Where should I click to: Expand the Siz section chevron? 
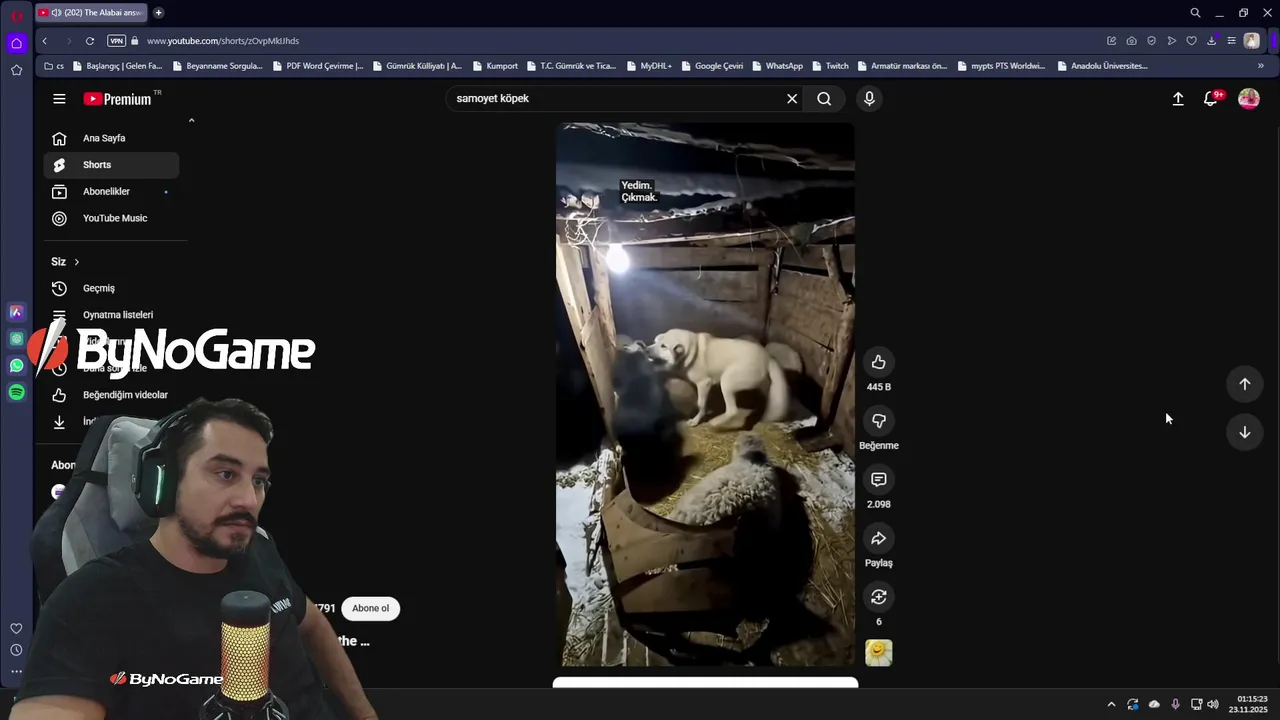point(76,262)
